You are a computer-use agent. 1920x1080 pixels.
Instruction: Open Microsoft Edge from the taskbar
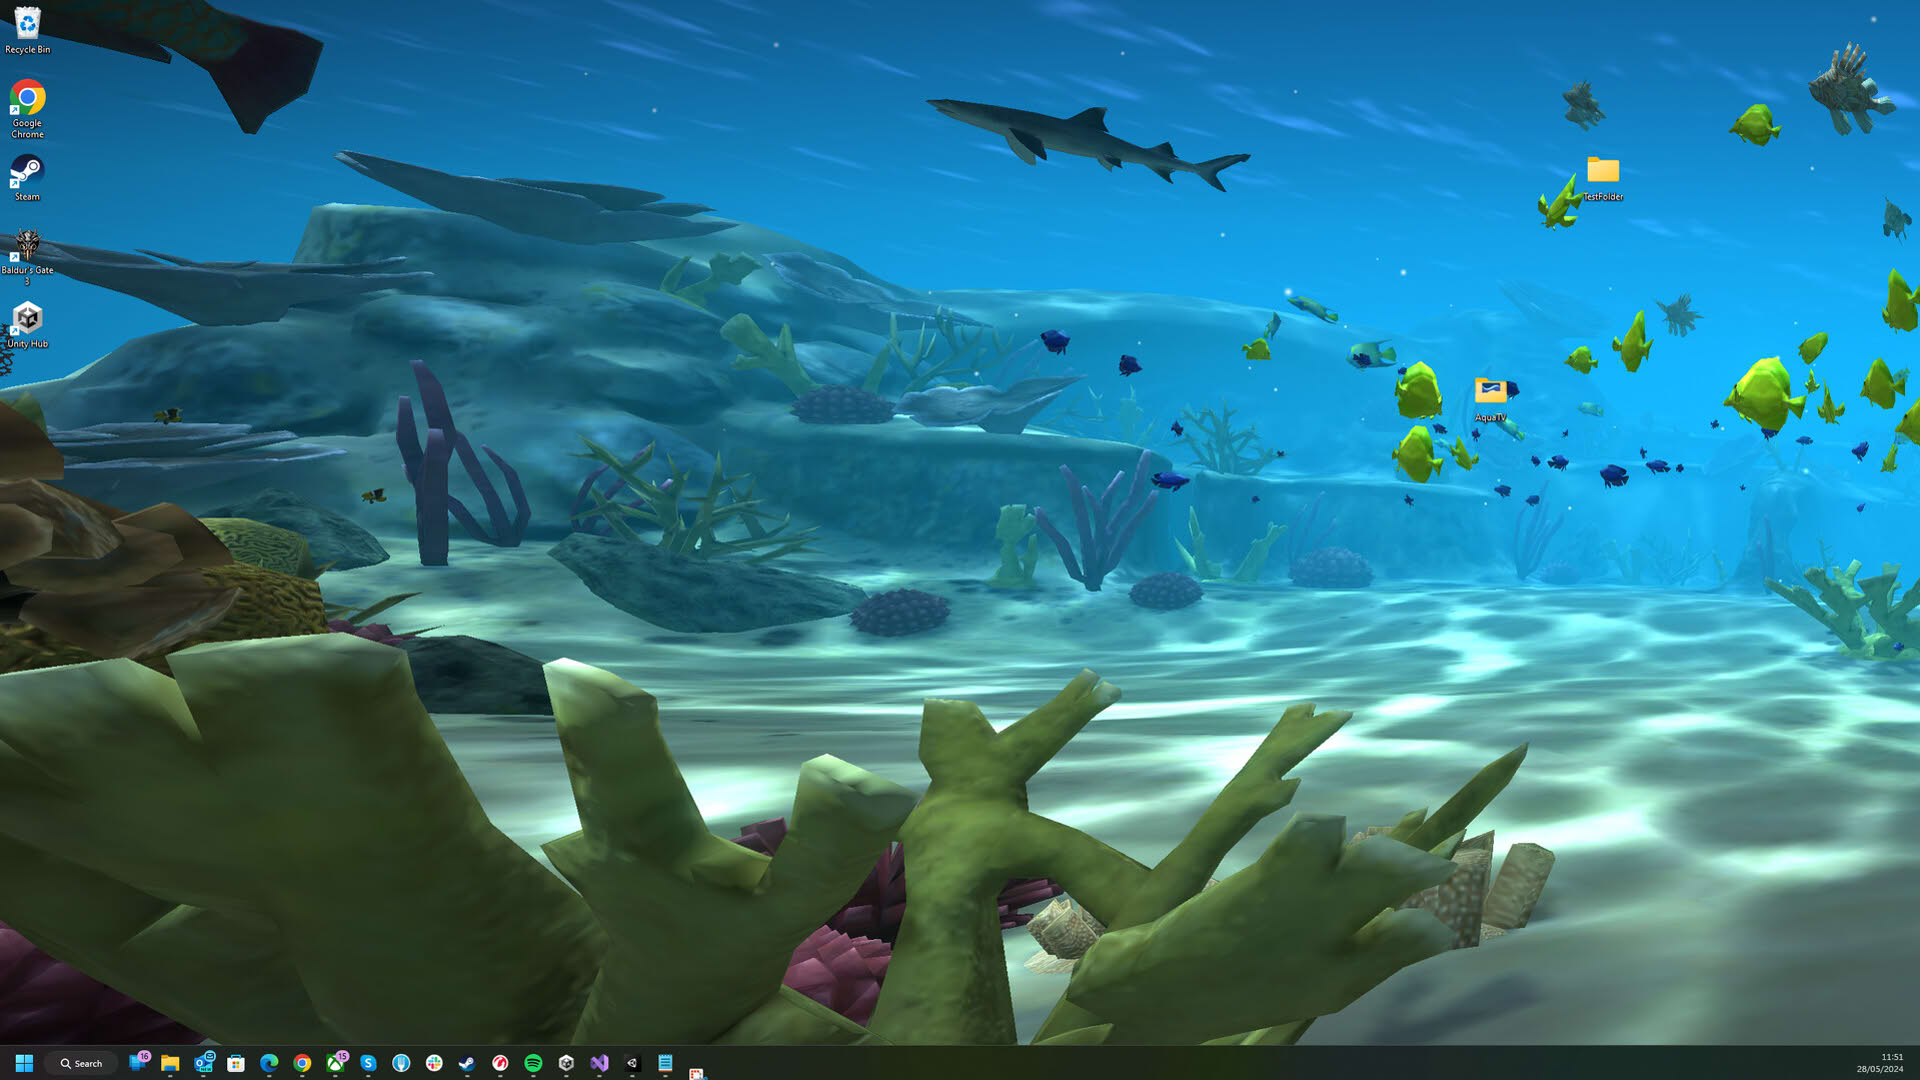pos(269,1063)
